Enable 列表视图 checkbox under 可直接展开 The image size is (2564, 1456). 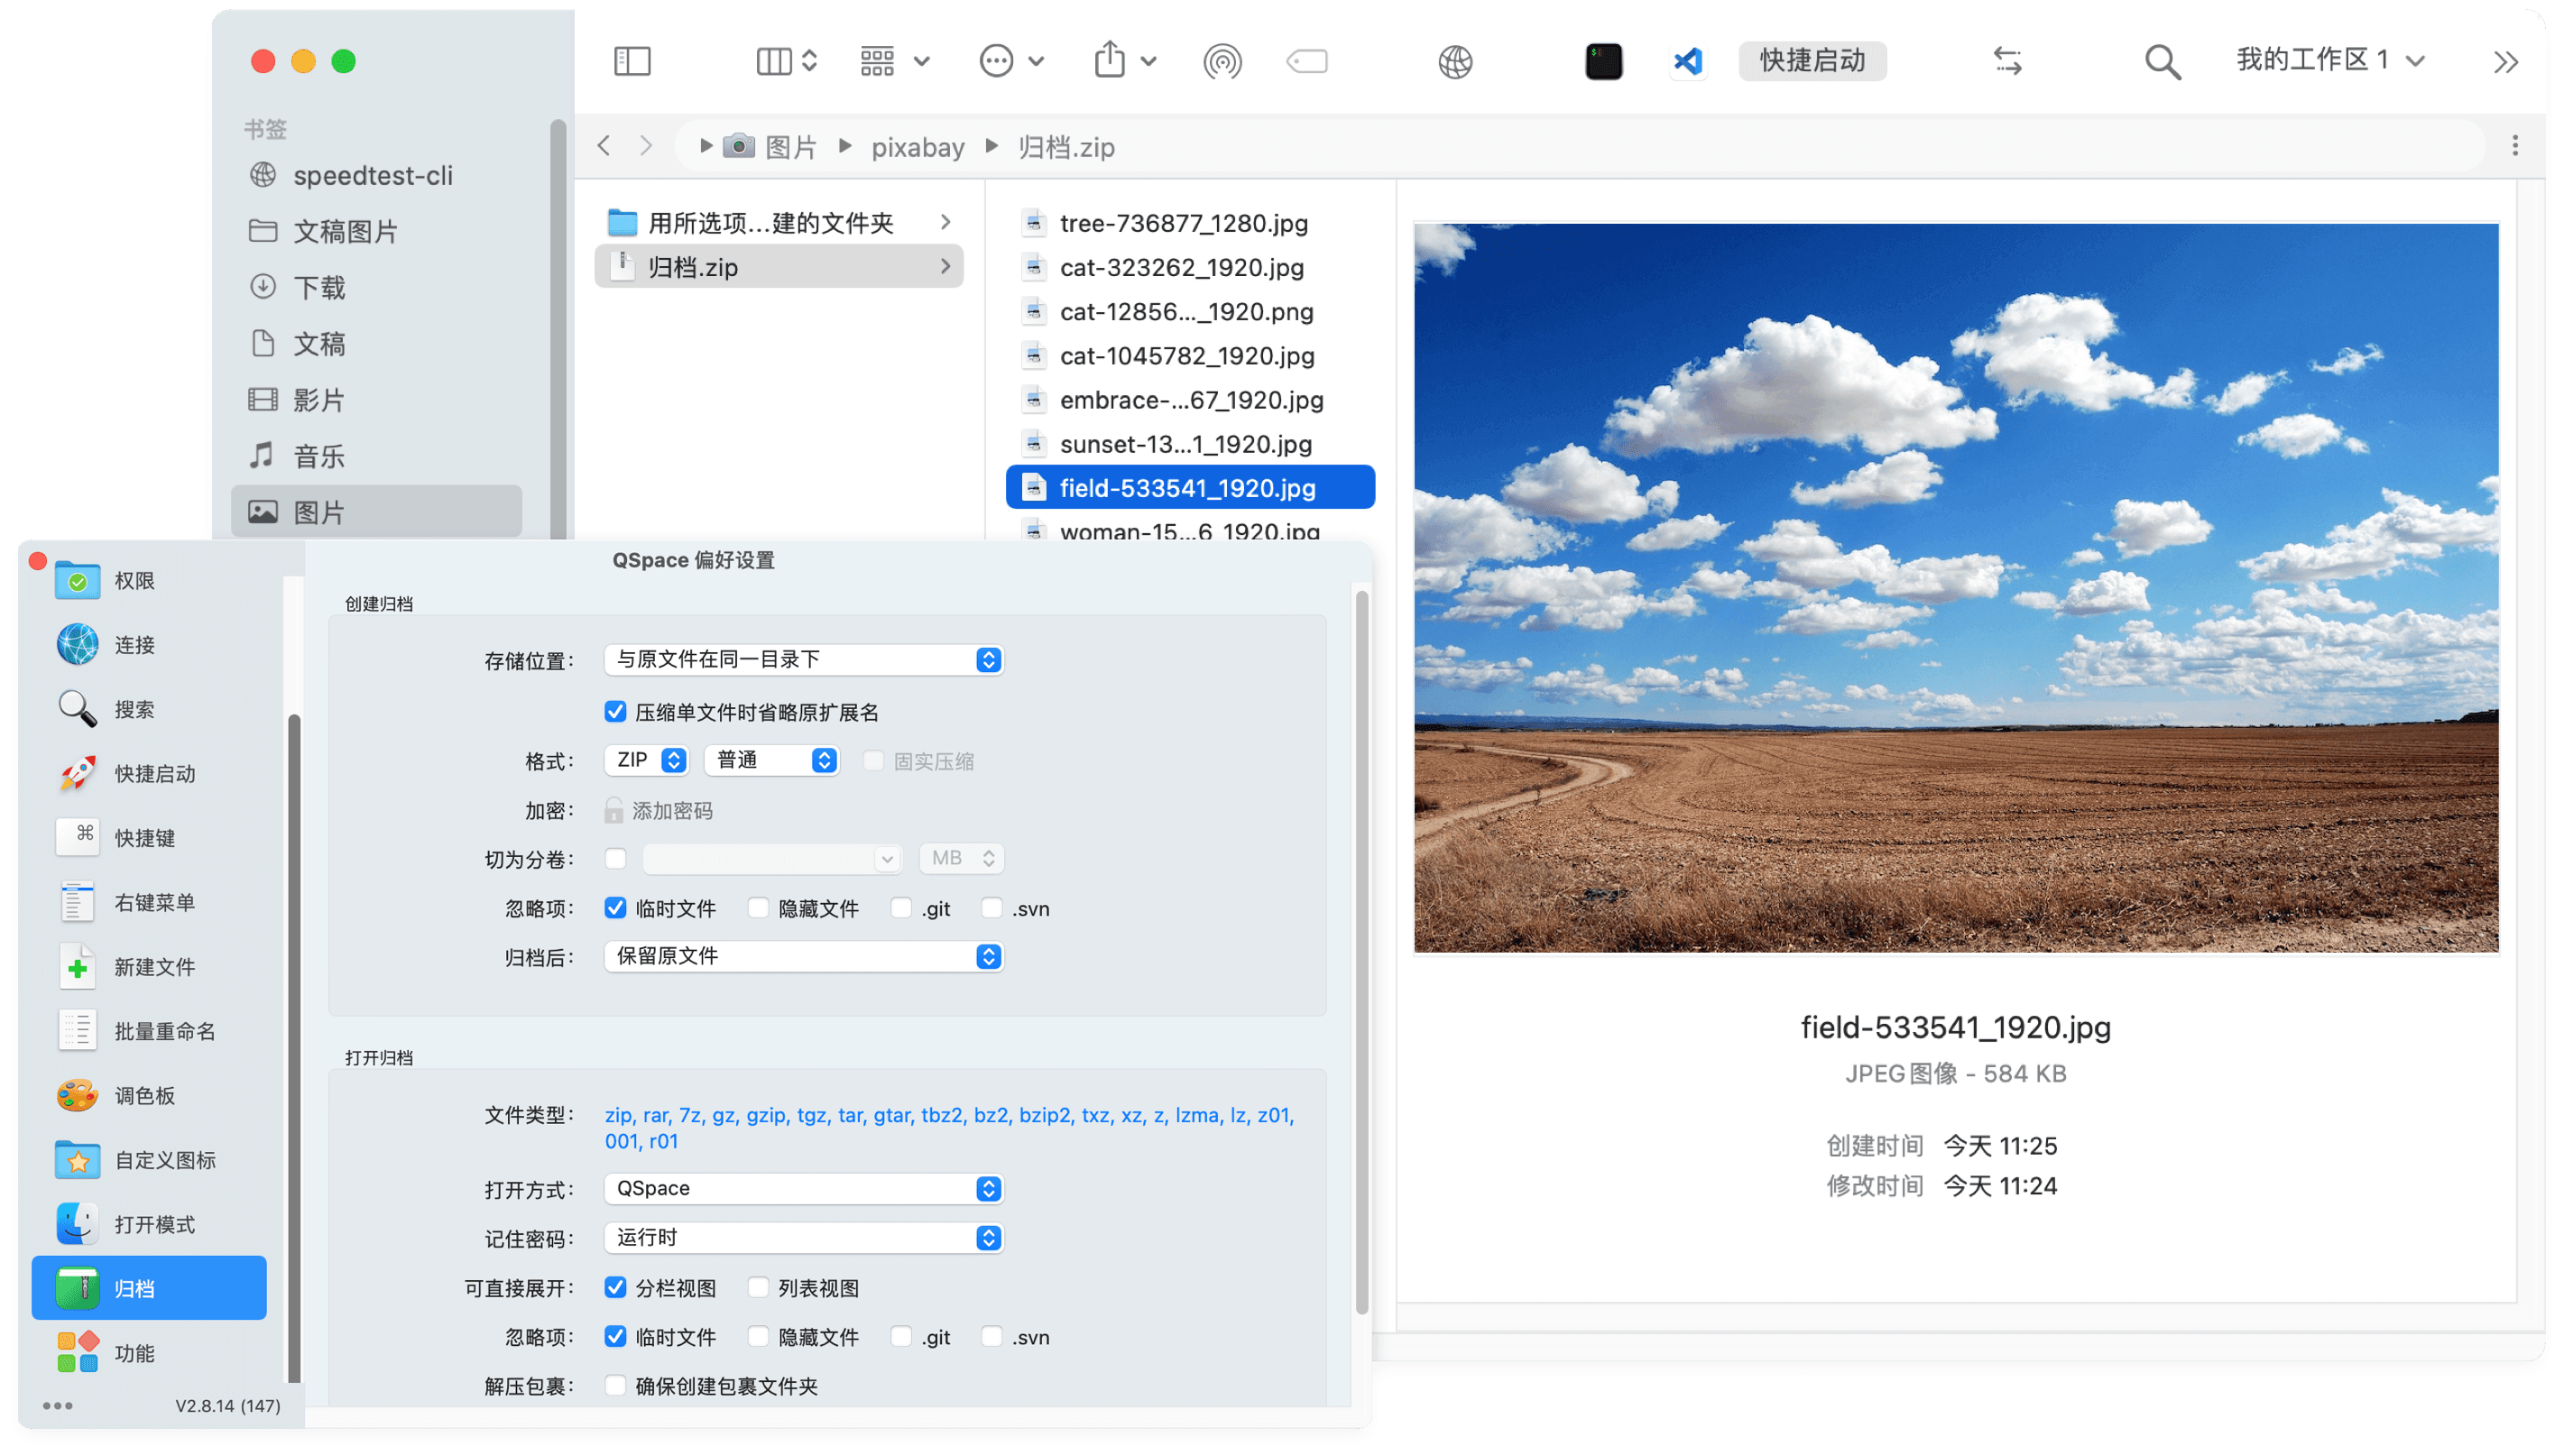pyautogui.click(x=759, y=1287)
